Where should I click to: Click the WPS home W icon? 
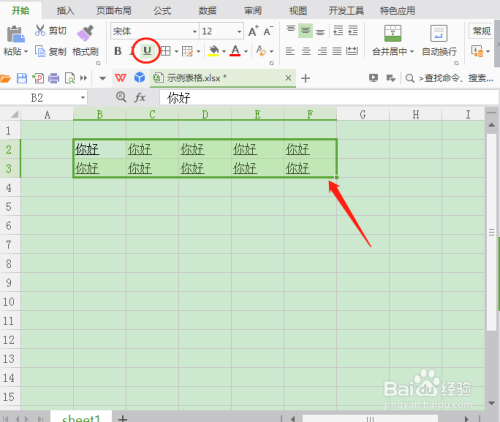[120, 78]
